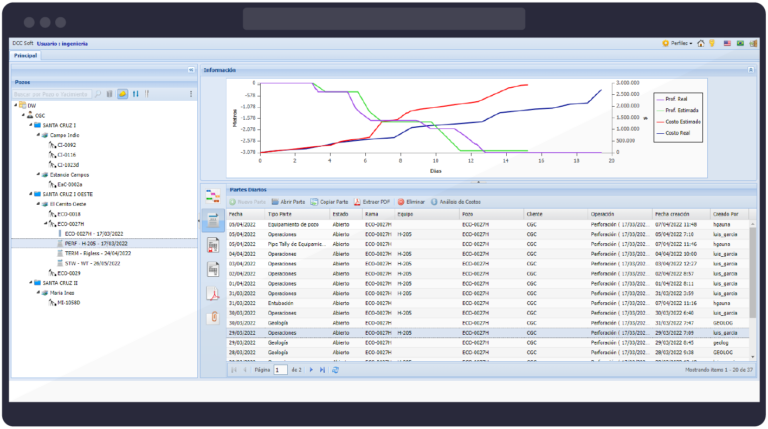The image size is (768, 429).
Task: Collapse the DW root node
Action: 16,105
